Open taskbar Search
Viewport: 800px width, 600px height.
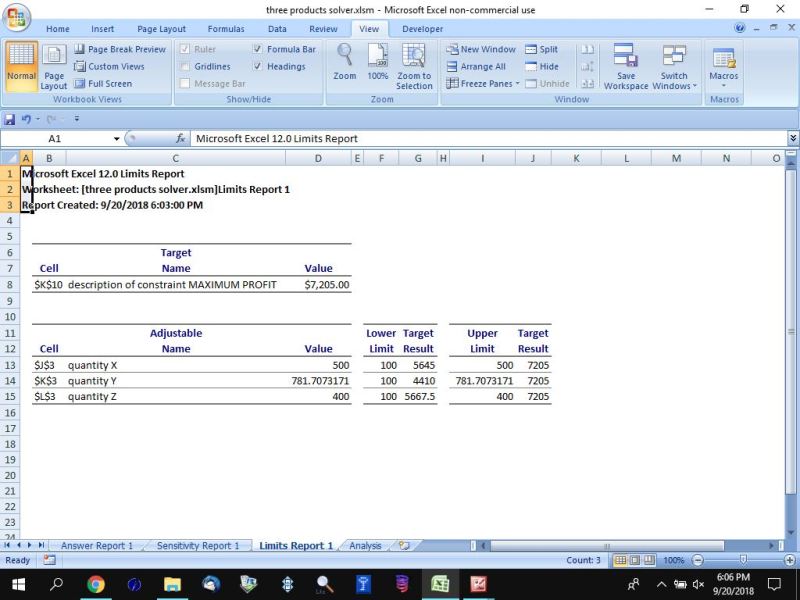pyautogui.click(x=56, y=584)
